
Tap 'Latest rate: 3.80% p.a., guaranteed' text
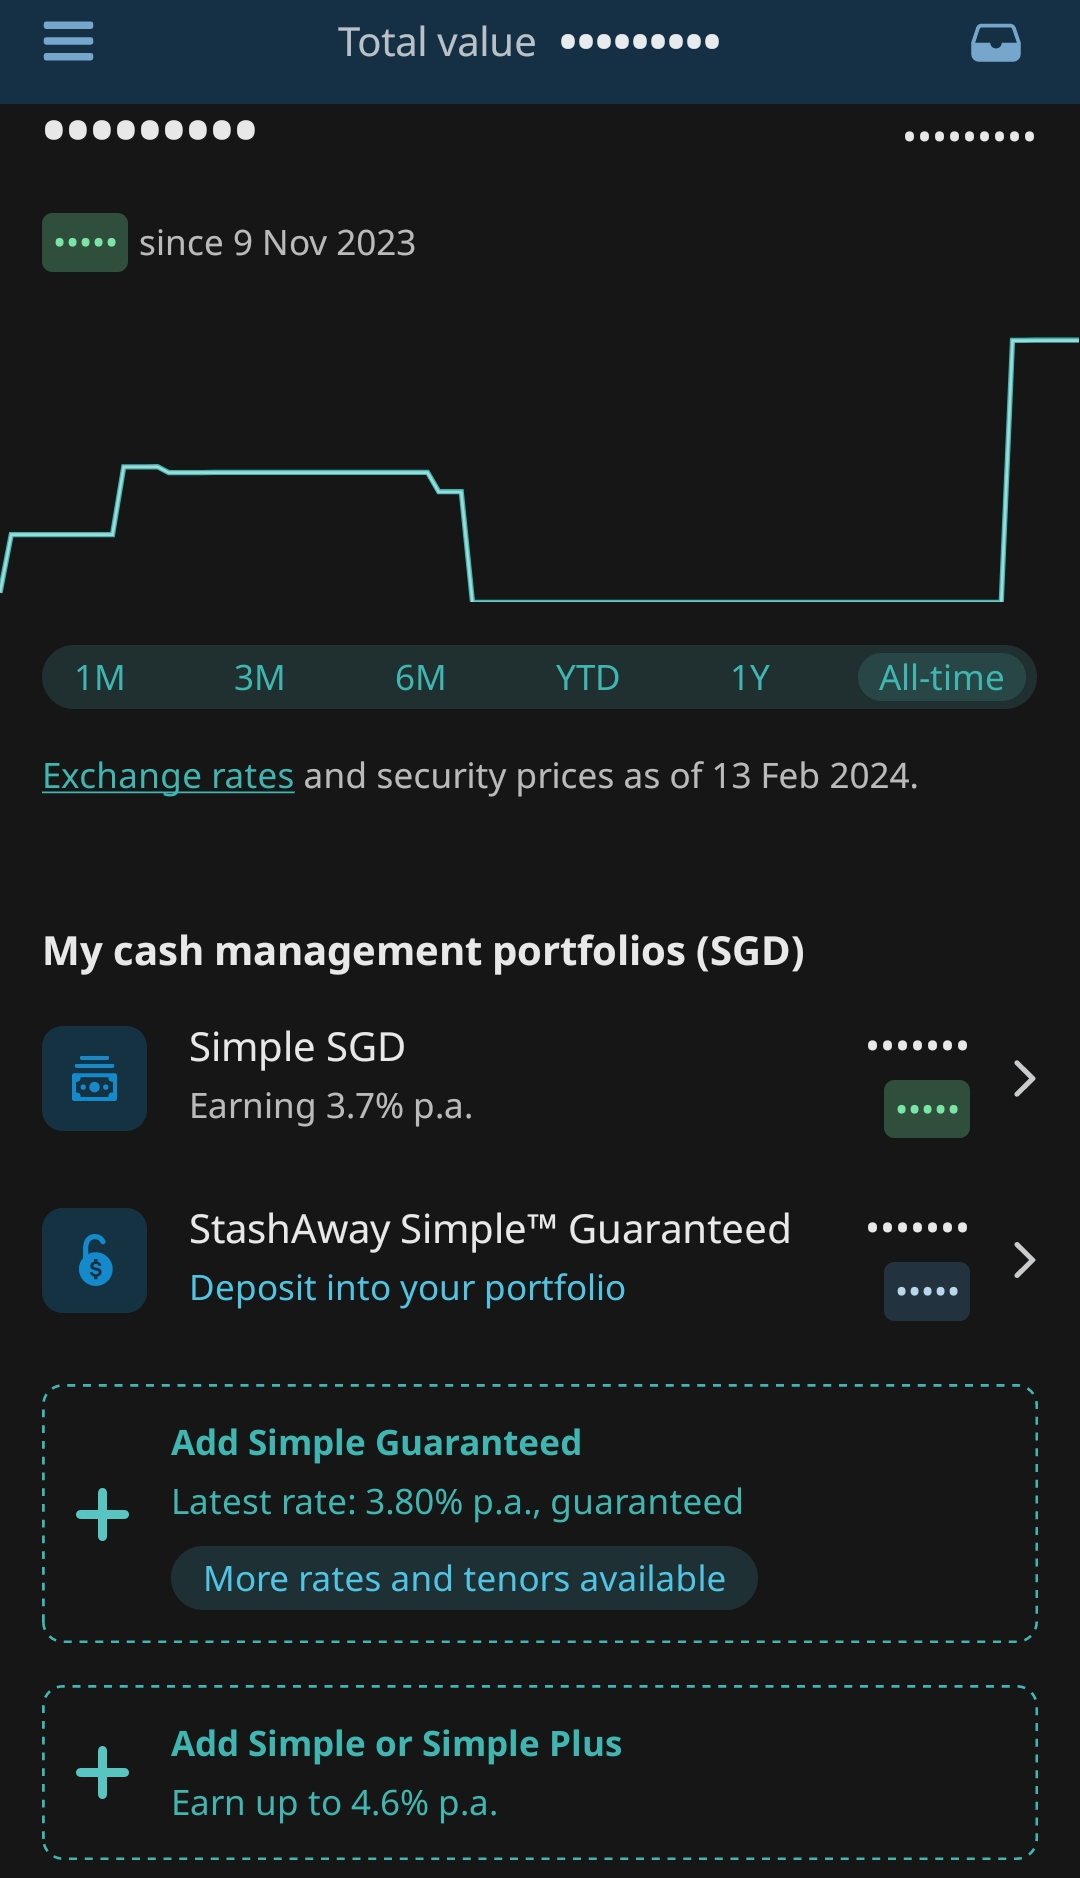pos(457,1502)
